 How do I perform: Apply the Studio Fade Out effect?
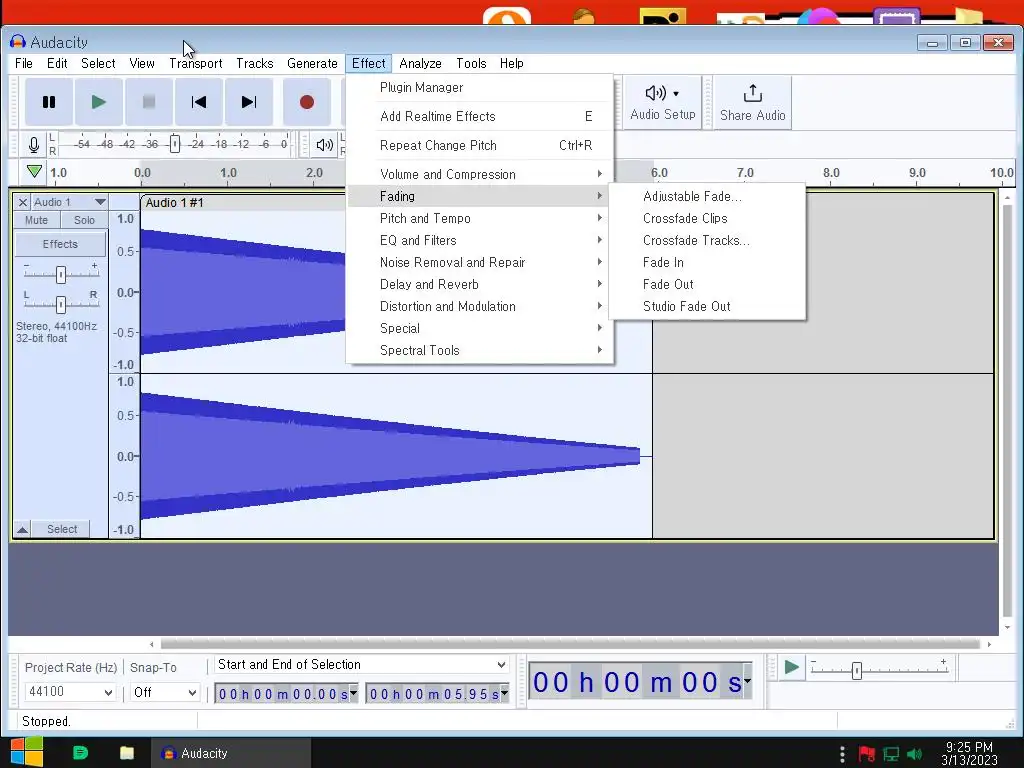[707, 306]
